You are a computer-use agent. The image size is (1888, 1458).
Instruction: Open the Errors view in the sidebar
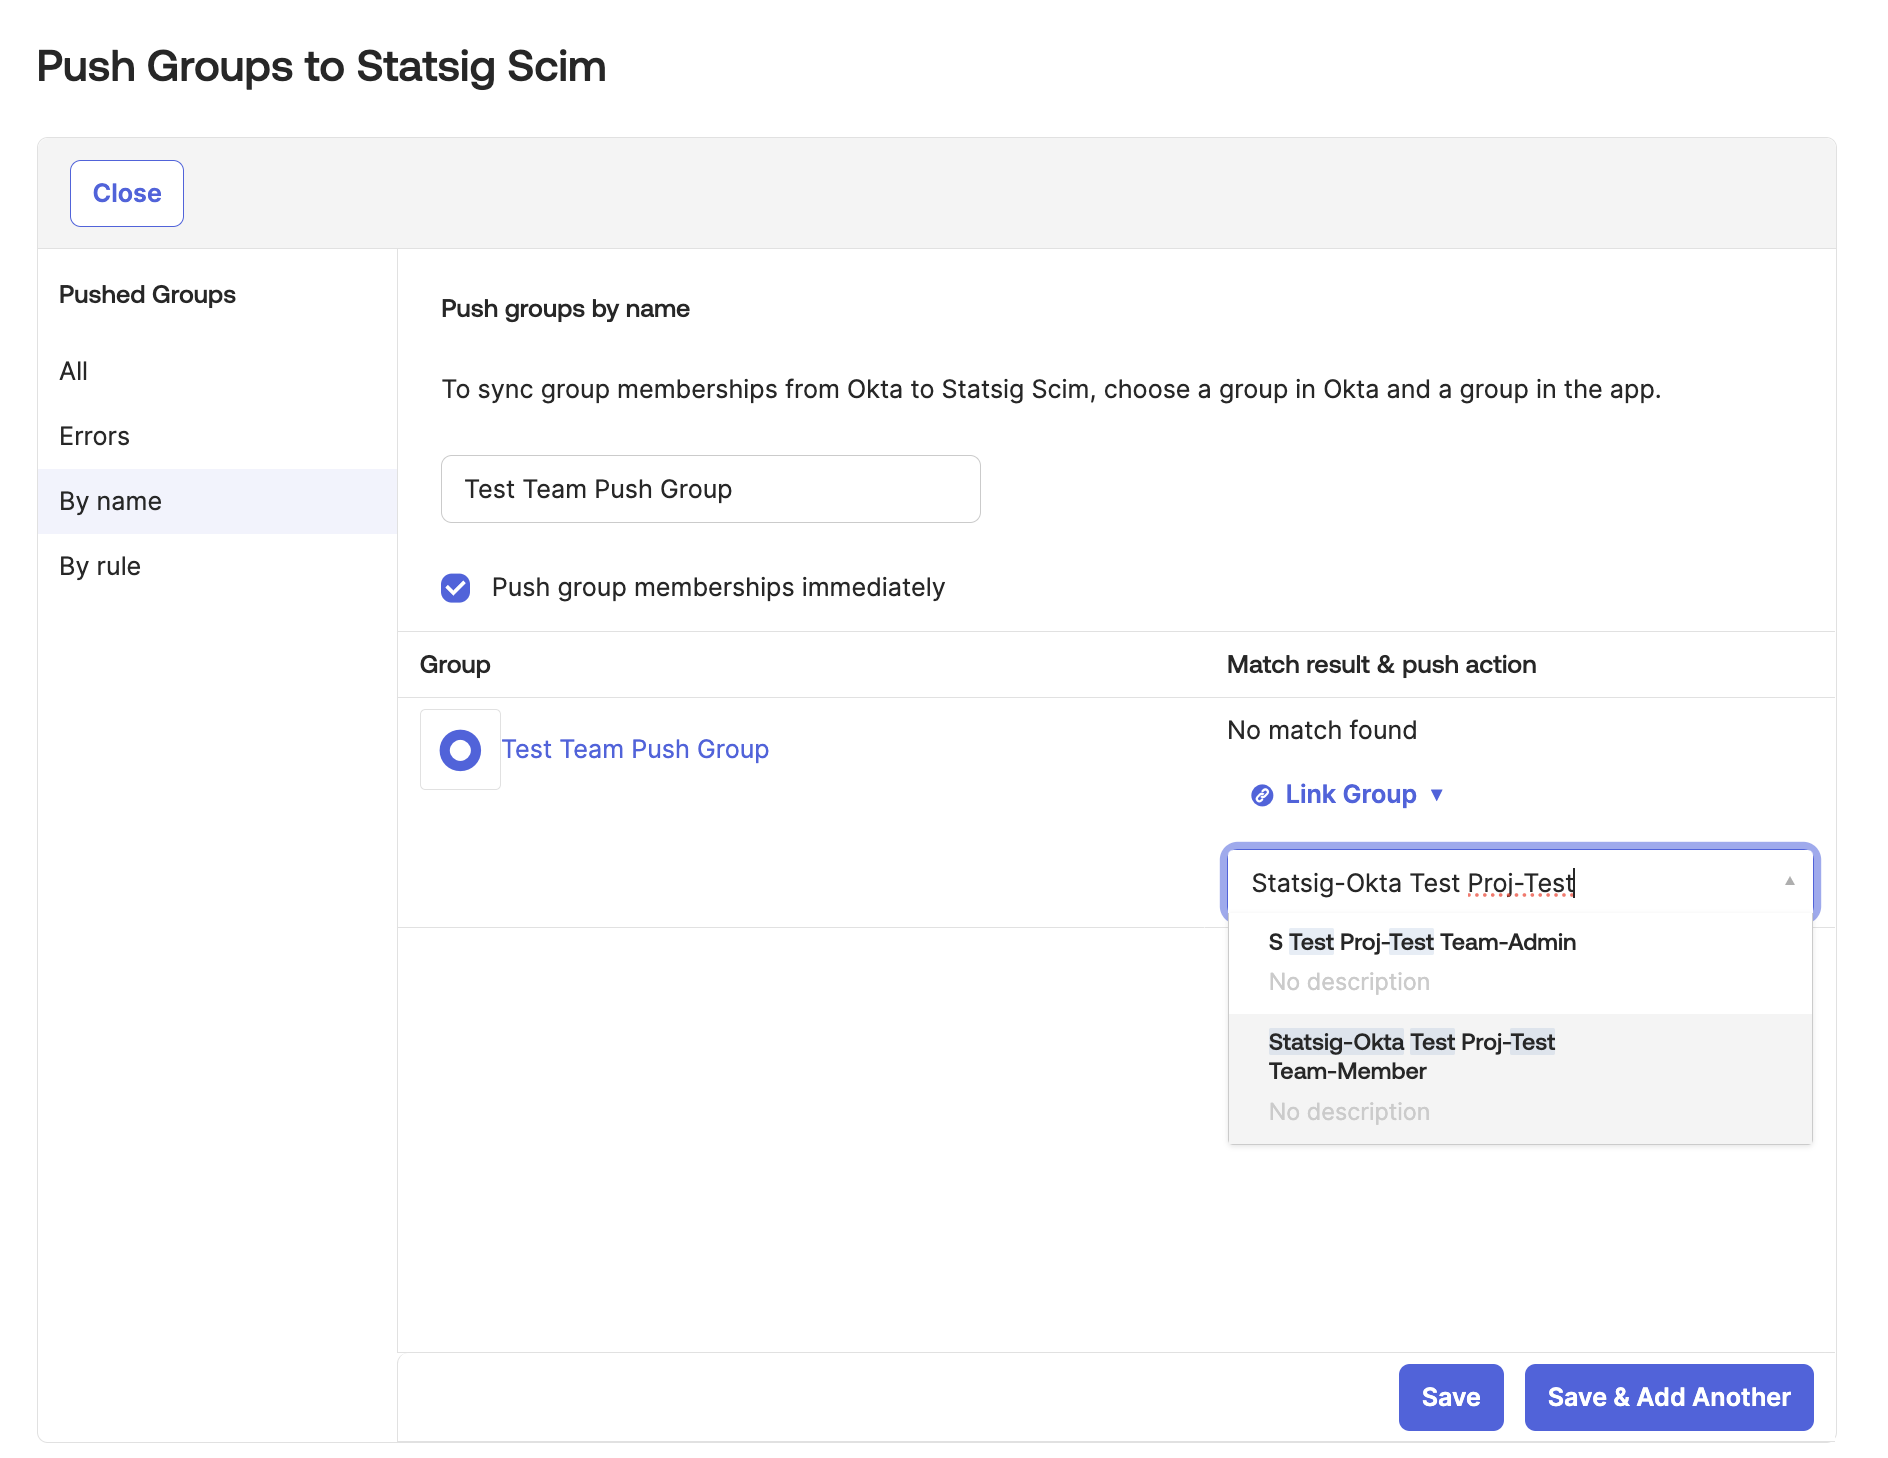click(94, 436)
